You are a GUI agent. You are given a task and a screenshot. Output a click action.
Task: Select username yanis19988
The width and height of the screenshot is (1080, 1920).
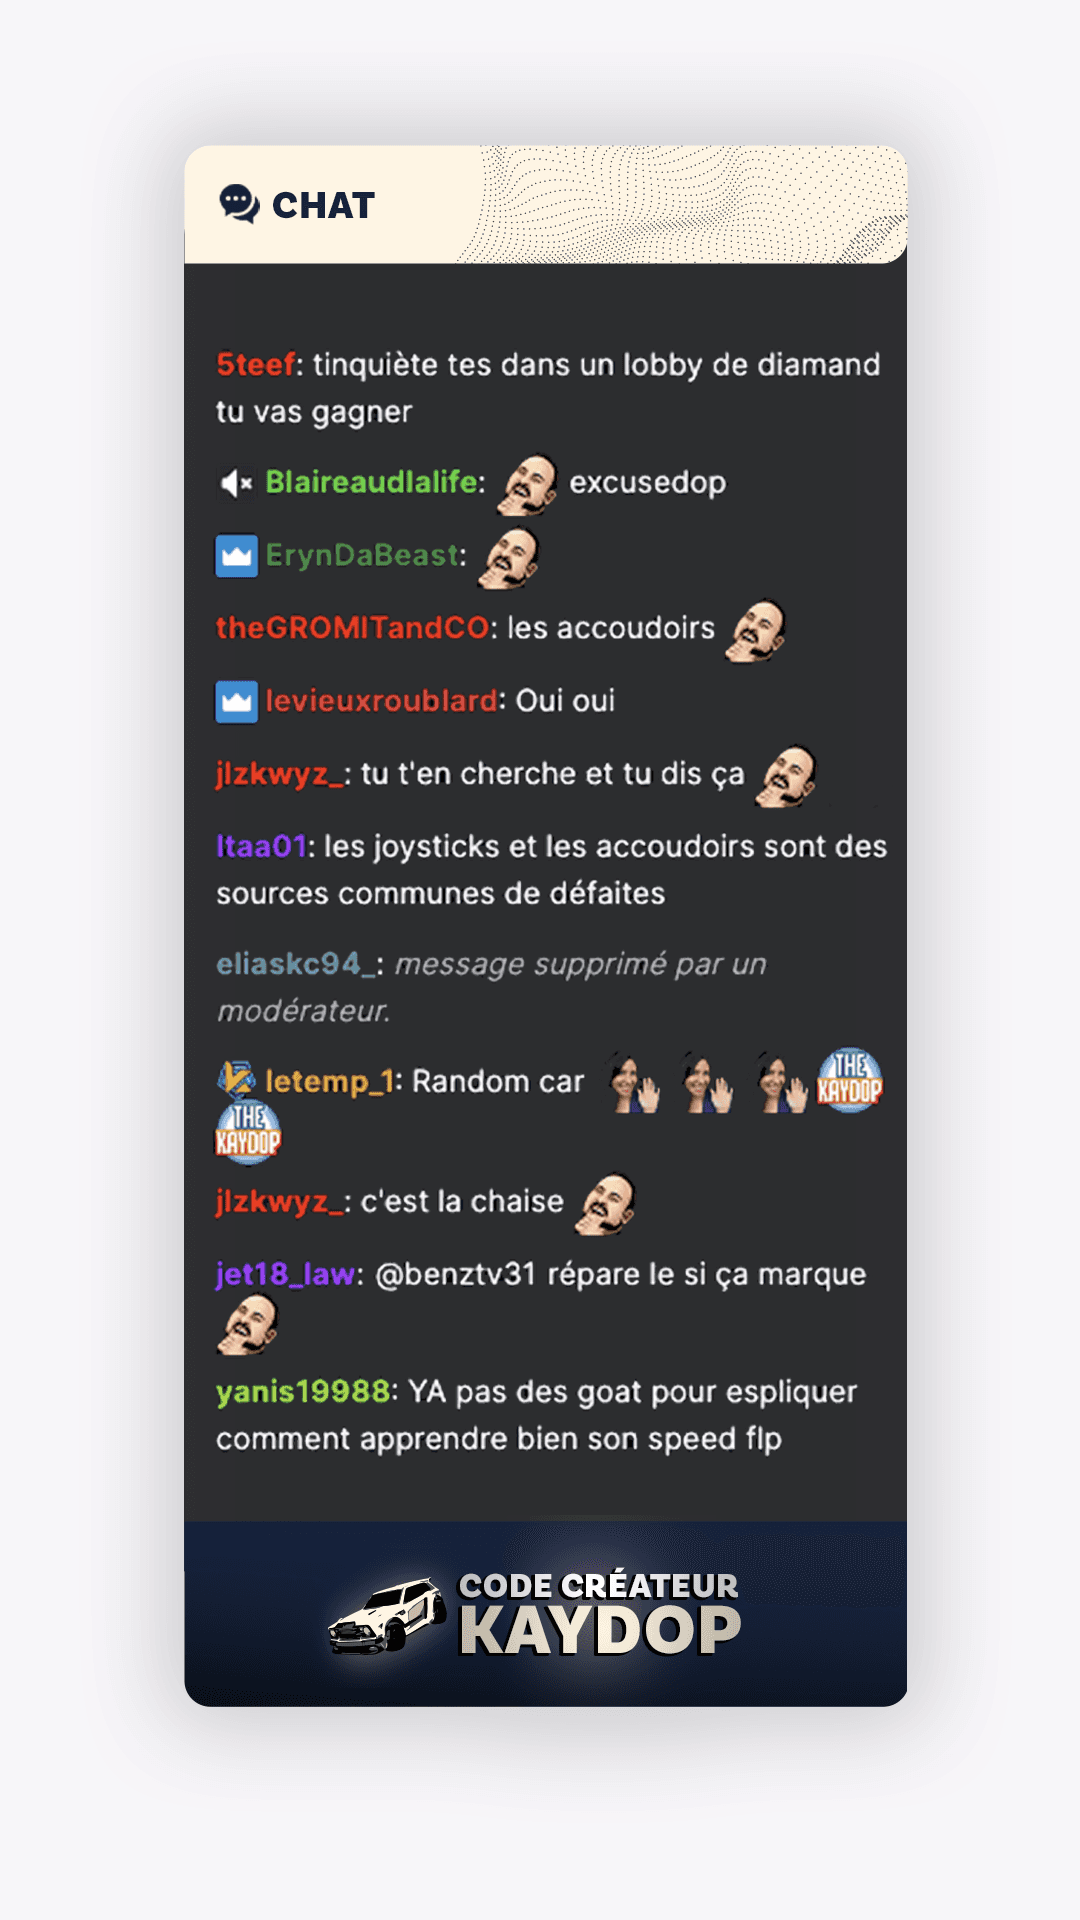coord(303,1392)
